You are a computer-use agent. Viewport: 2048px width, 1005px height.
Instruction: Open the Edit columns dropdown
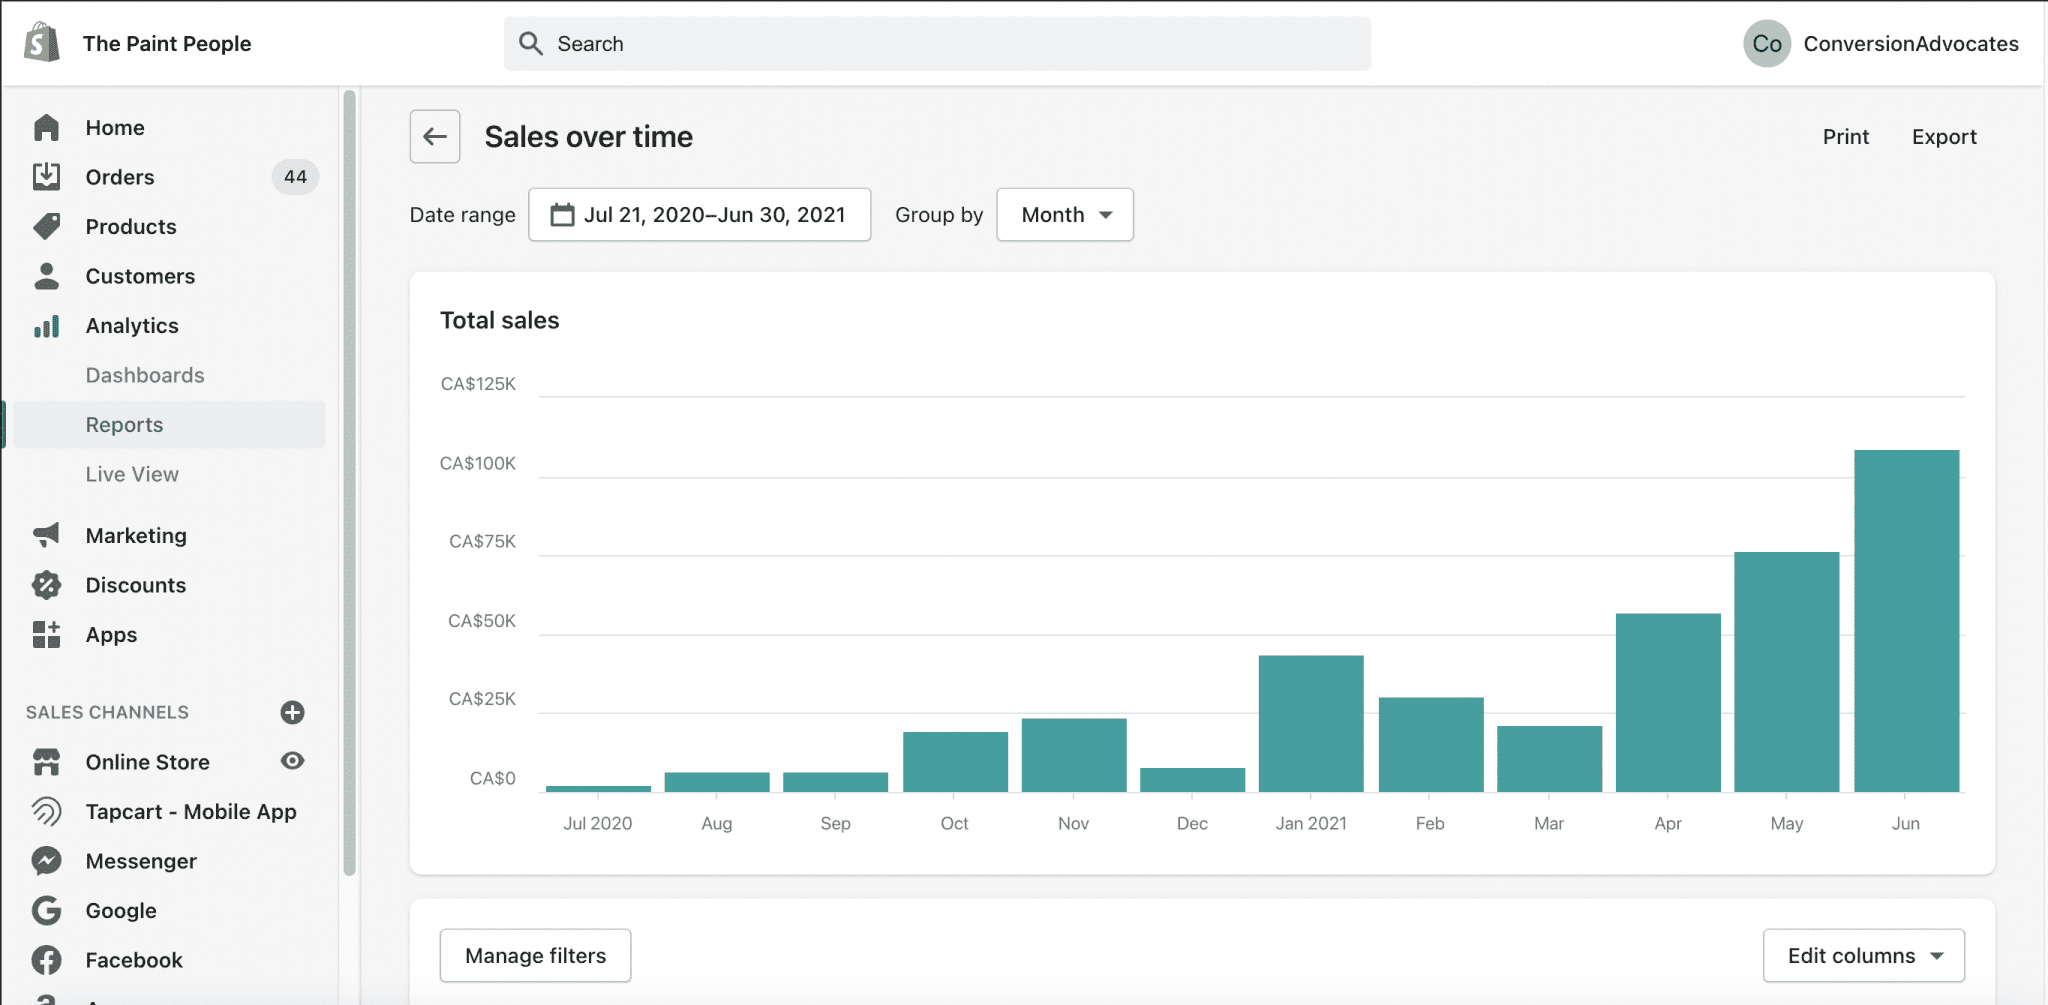click(x=1863, y=956)
